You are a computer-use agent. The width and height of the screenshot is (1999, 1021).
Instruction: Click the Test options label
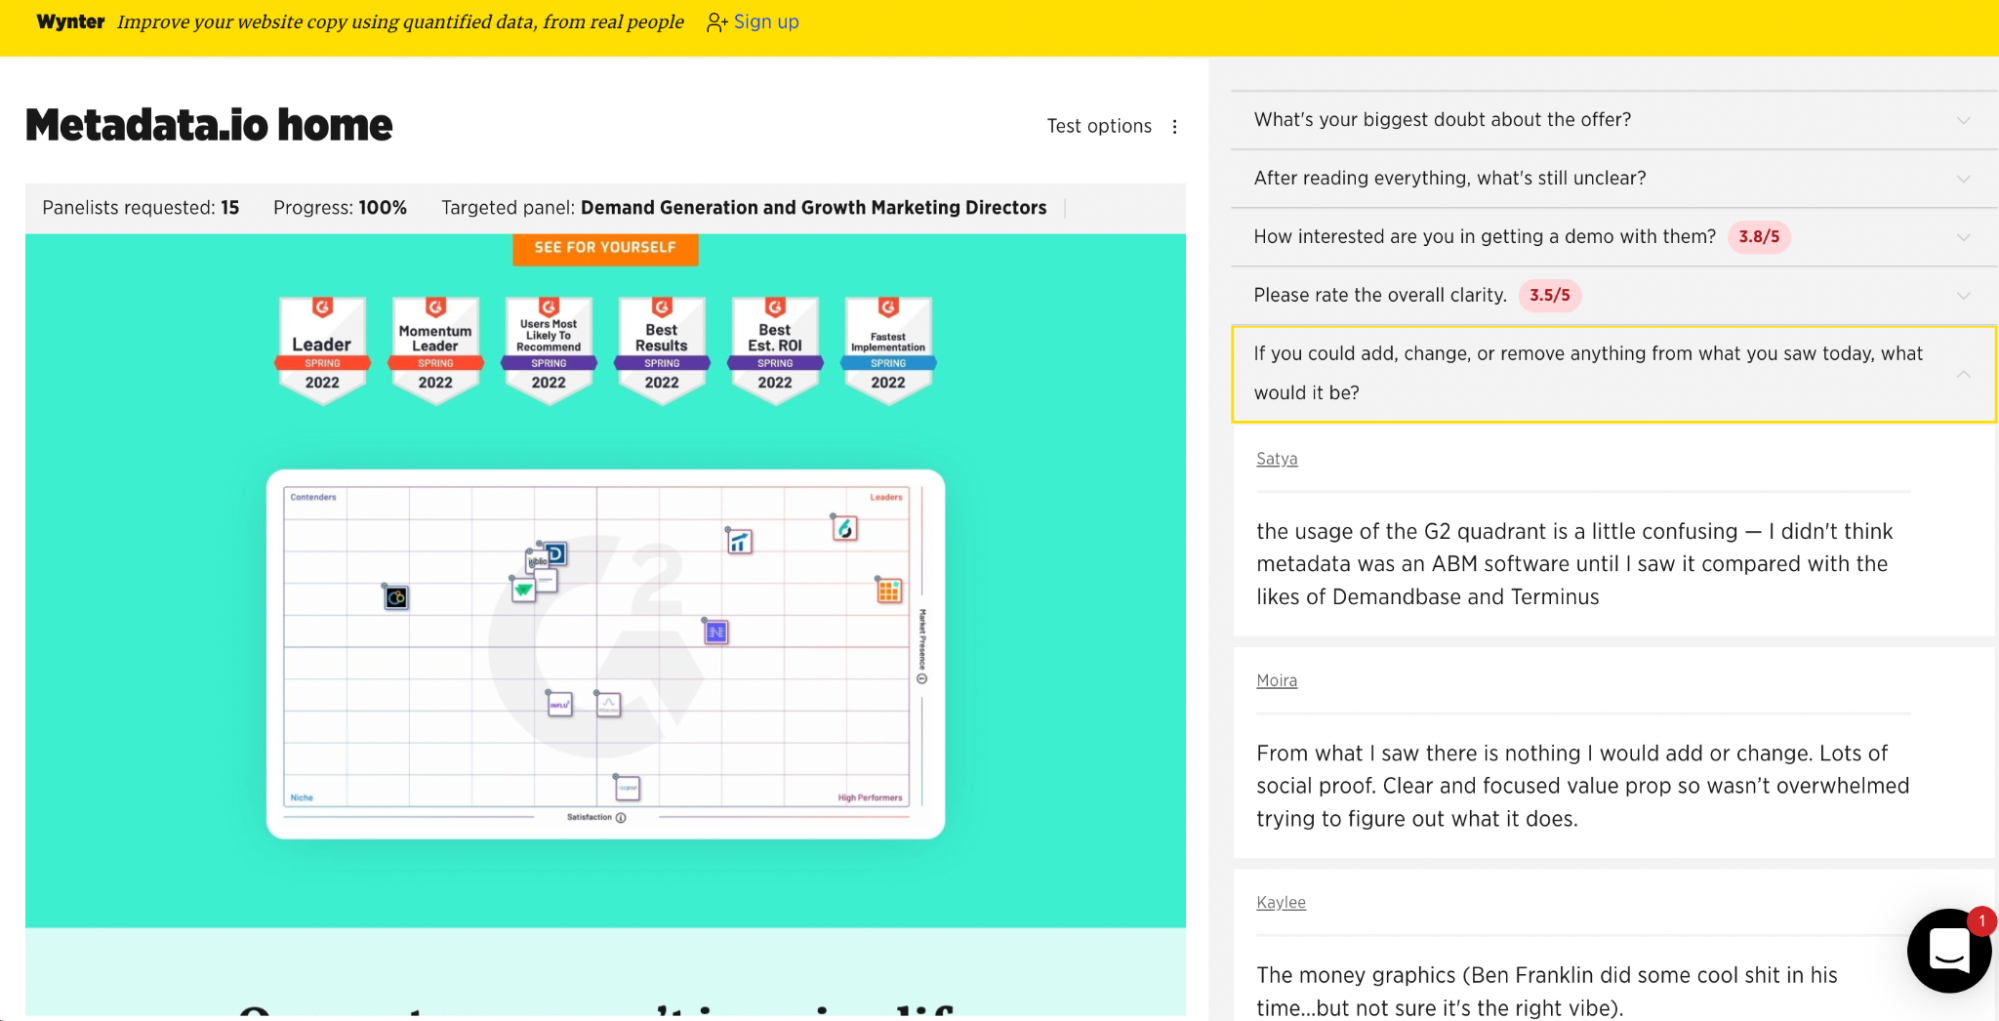(1099, 126)
